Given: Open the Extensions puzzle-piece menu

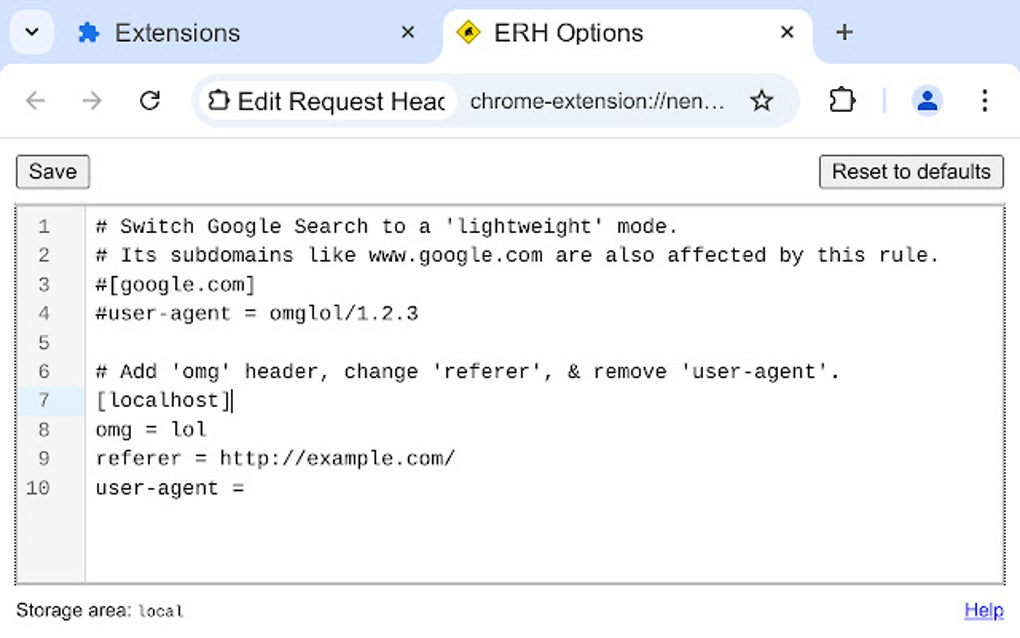Looking at the screenshot, I should click(842, 100).
